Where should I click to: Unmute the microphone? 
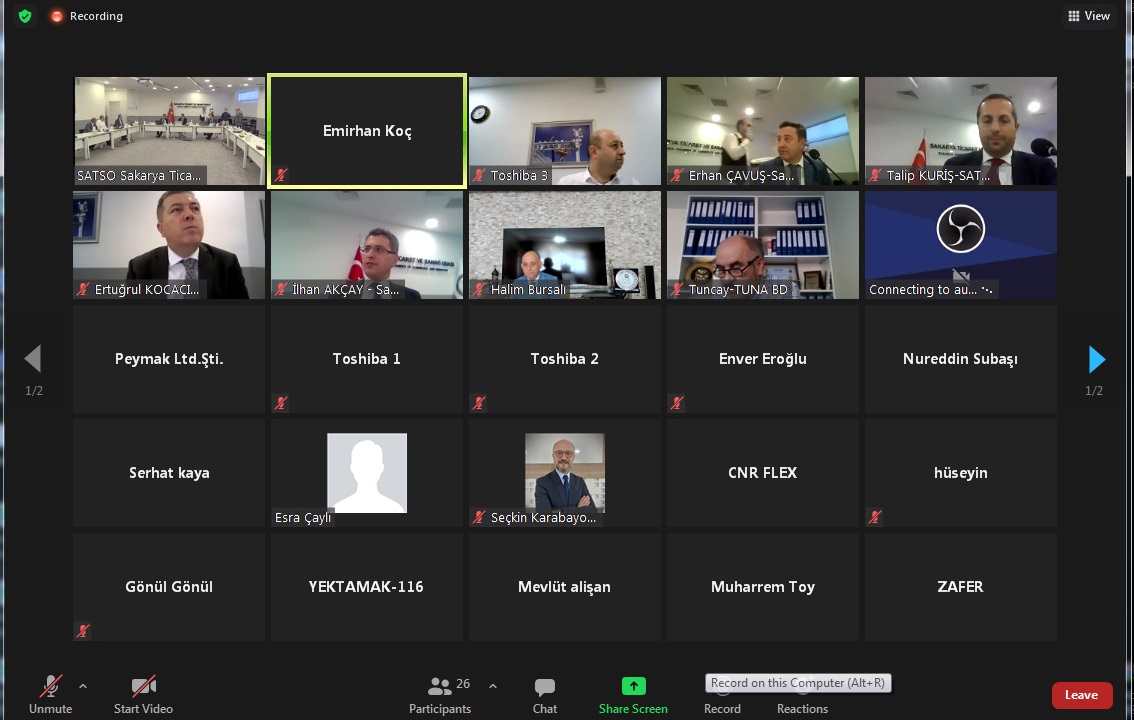[x=50, y=694]
